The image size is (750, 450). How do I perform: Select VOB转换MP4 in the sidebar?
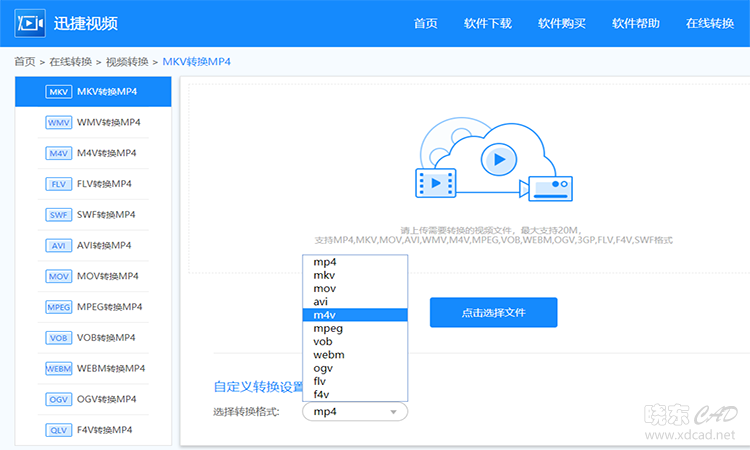tap(93, 338)
